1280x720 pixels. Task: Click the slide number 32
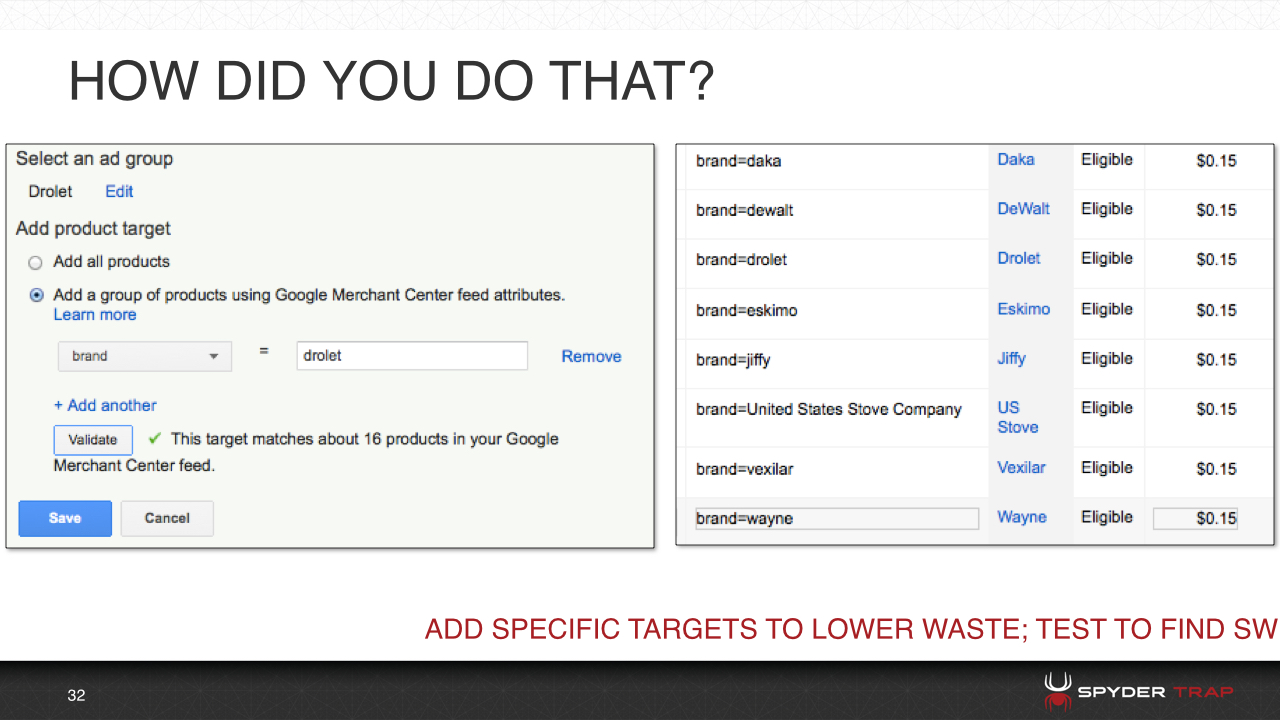click(77, 695)
